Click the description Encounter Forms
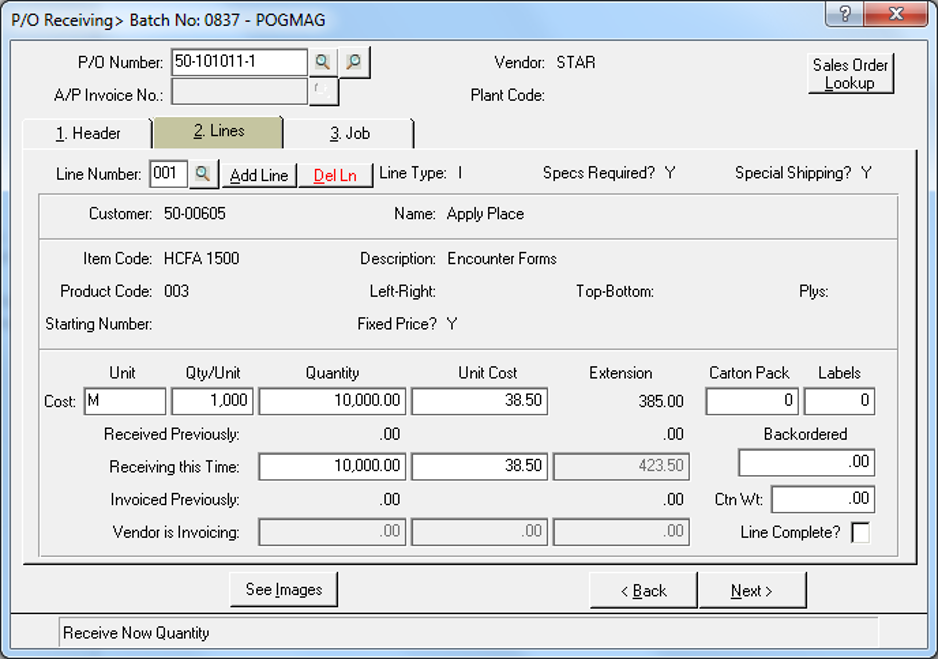The height and width of the screenshot is (659, 938). 502,258
